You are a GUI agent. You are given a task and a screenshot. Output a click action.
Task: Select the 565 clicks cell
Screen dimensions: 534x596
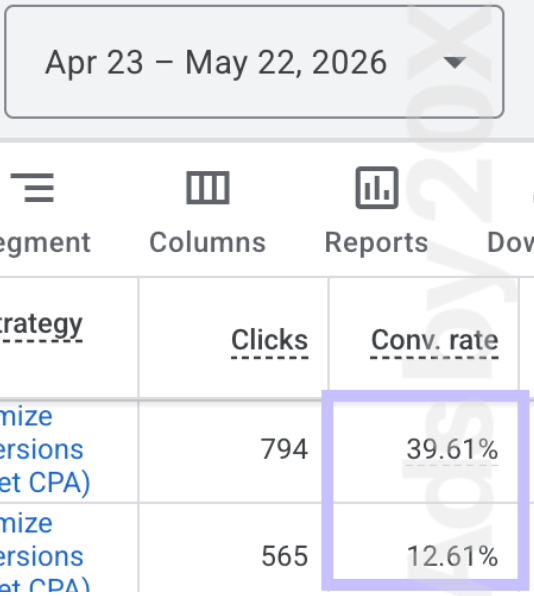pyautogui.click(x=284, y=556)
